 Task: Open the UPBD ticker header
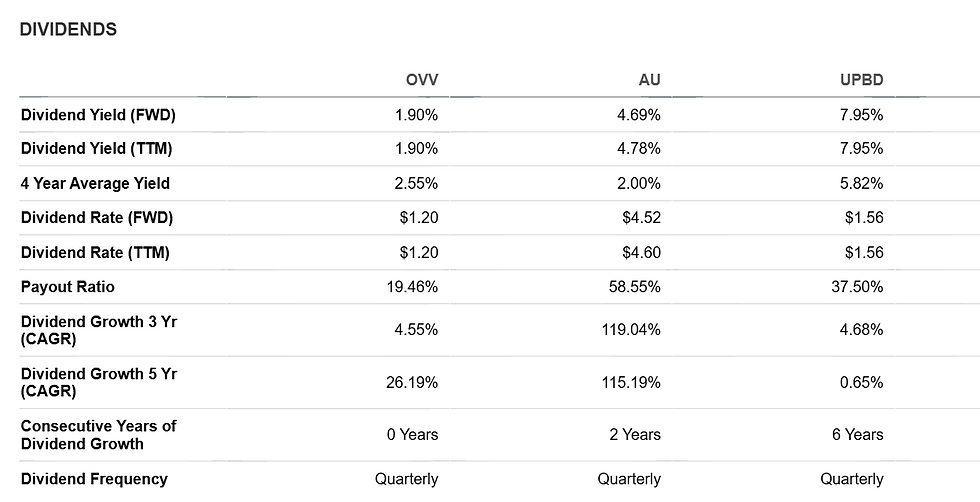(x=862, y=80)
